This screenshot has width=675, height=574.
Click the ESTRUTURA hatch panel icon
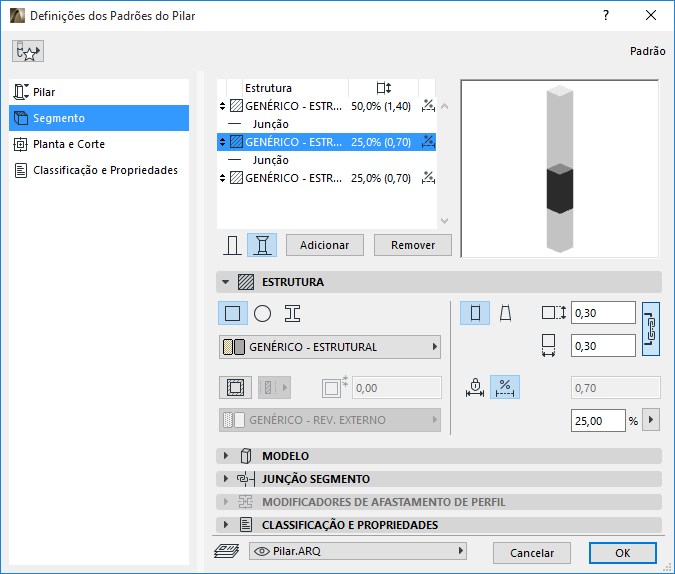pyautogui.click(x=246, y=282)
